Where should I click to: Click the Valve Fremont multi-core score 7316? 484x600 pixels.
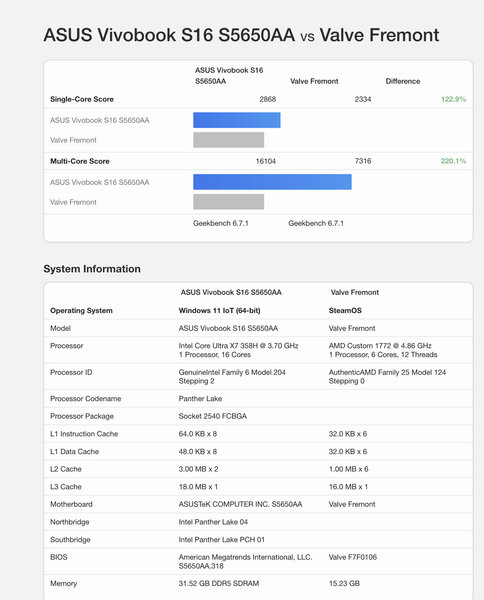coord(363,161)
